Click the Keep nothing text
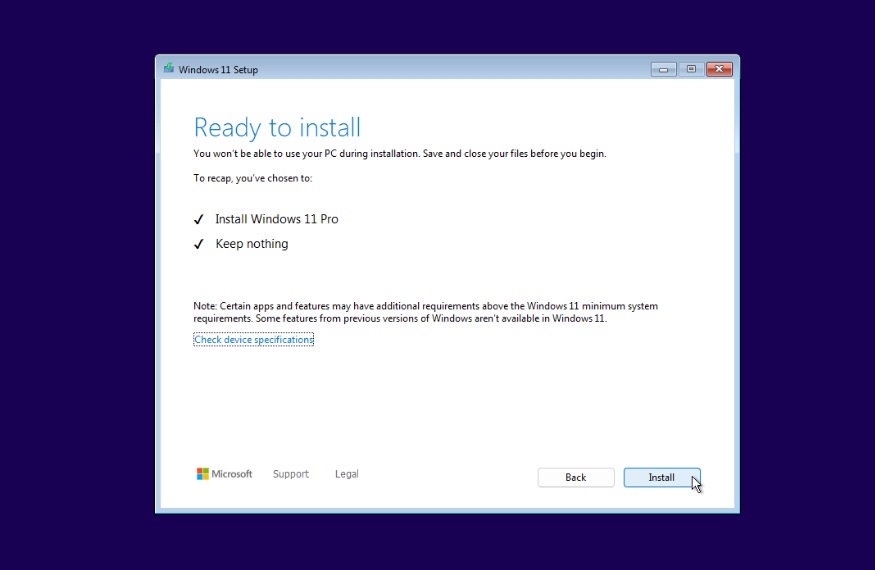Viewport: 875px width, 570px height. 252,244
